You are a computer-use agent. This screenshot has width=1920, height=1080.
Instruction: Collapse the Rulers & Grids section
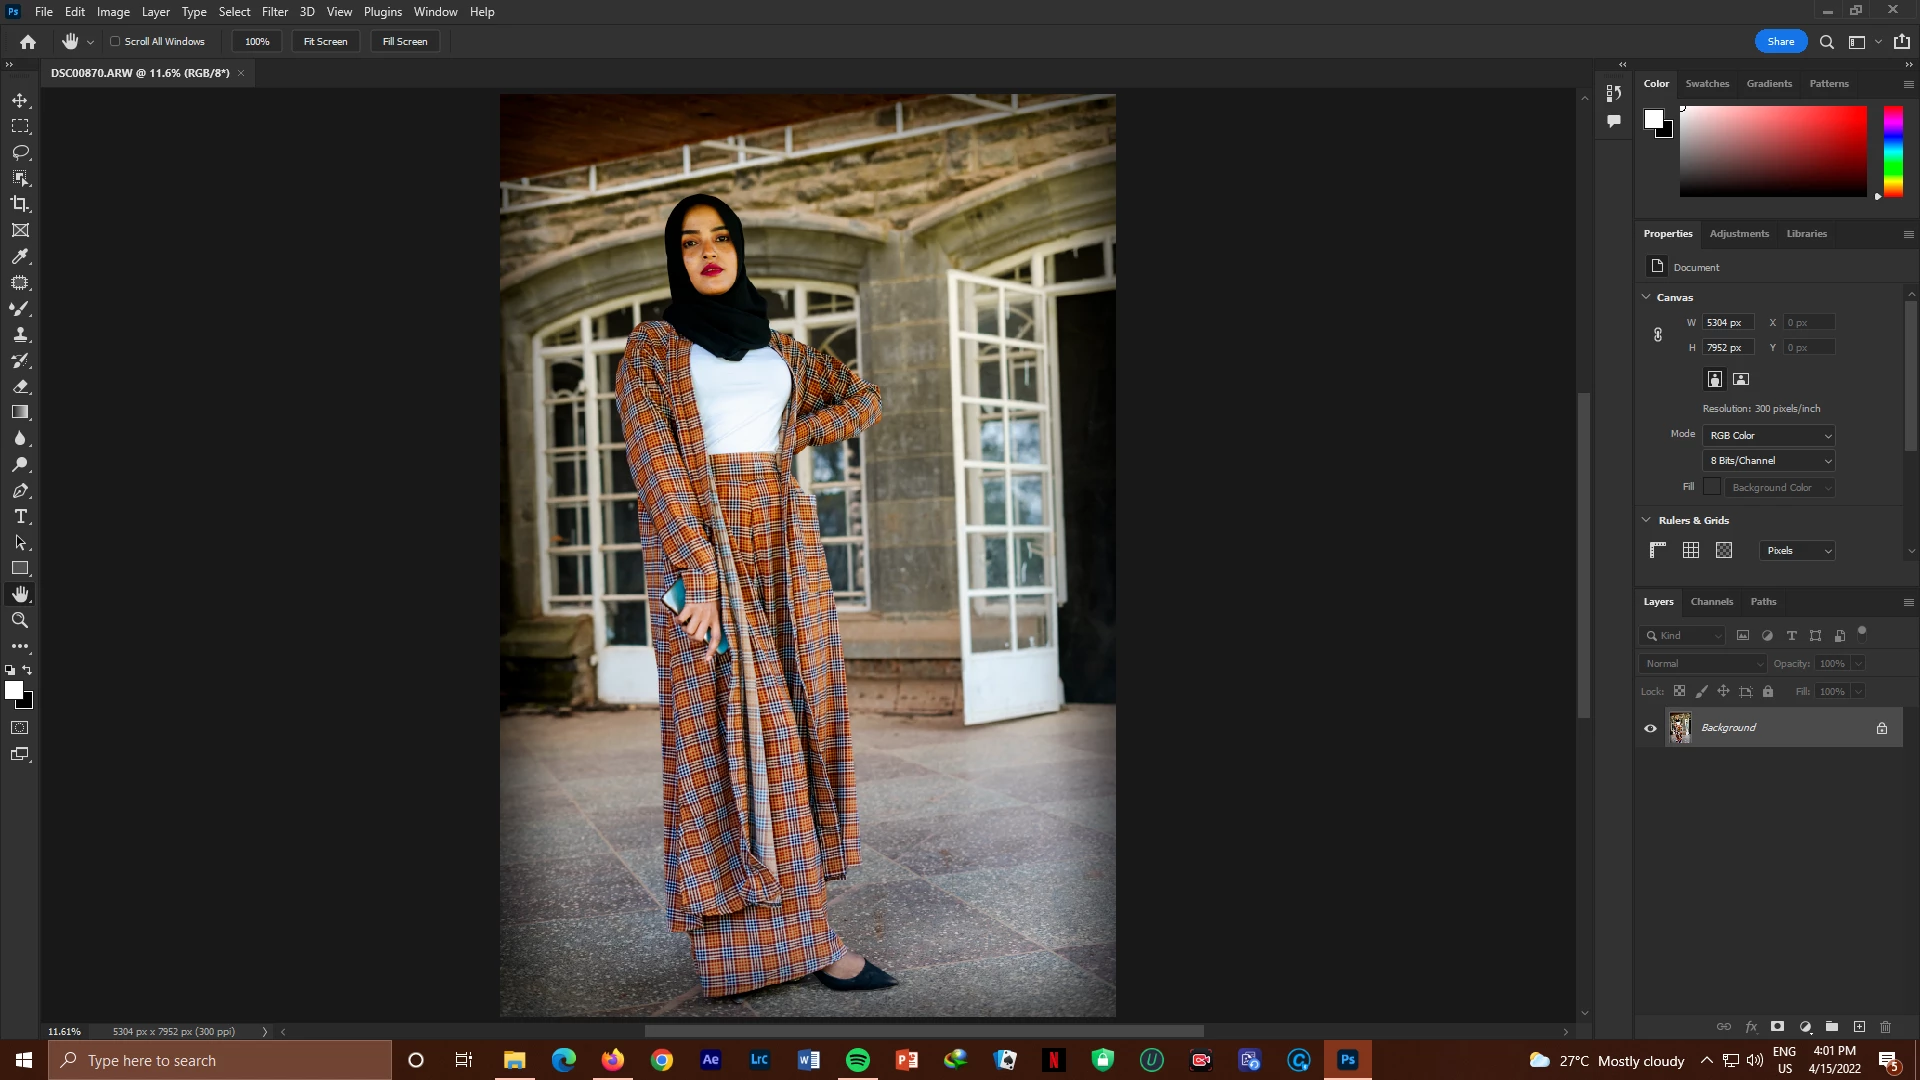[1646, 520]
